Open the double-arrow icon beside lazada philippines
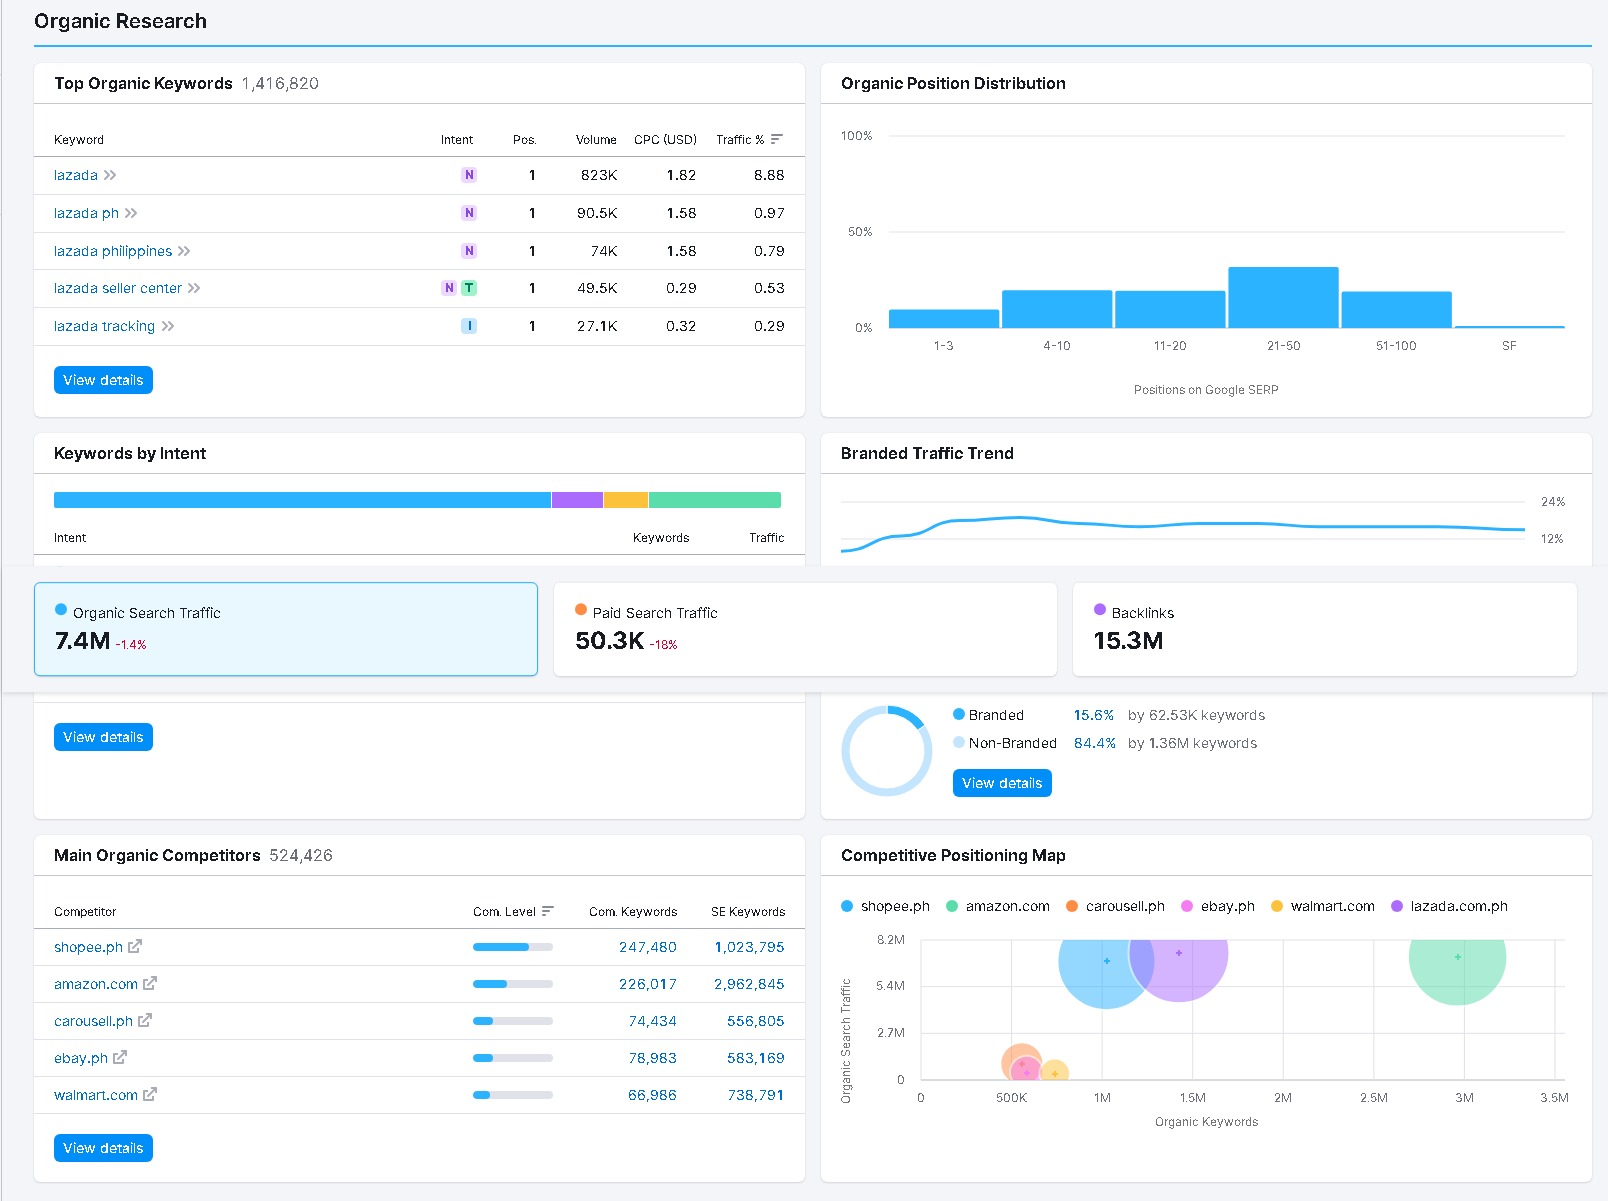 pos(184,251)
